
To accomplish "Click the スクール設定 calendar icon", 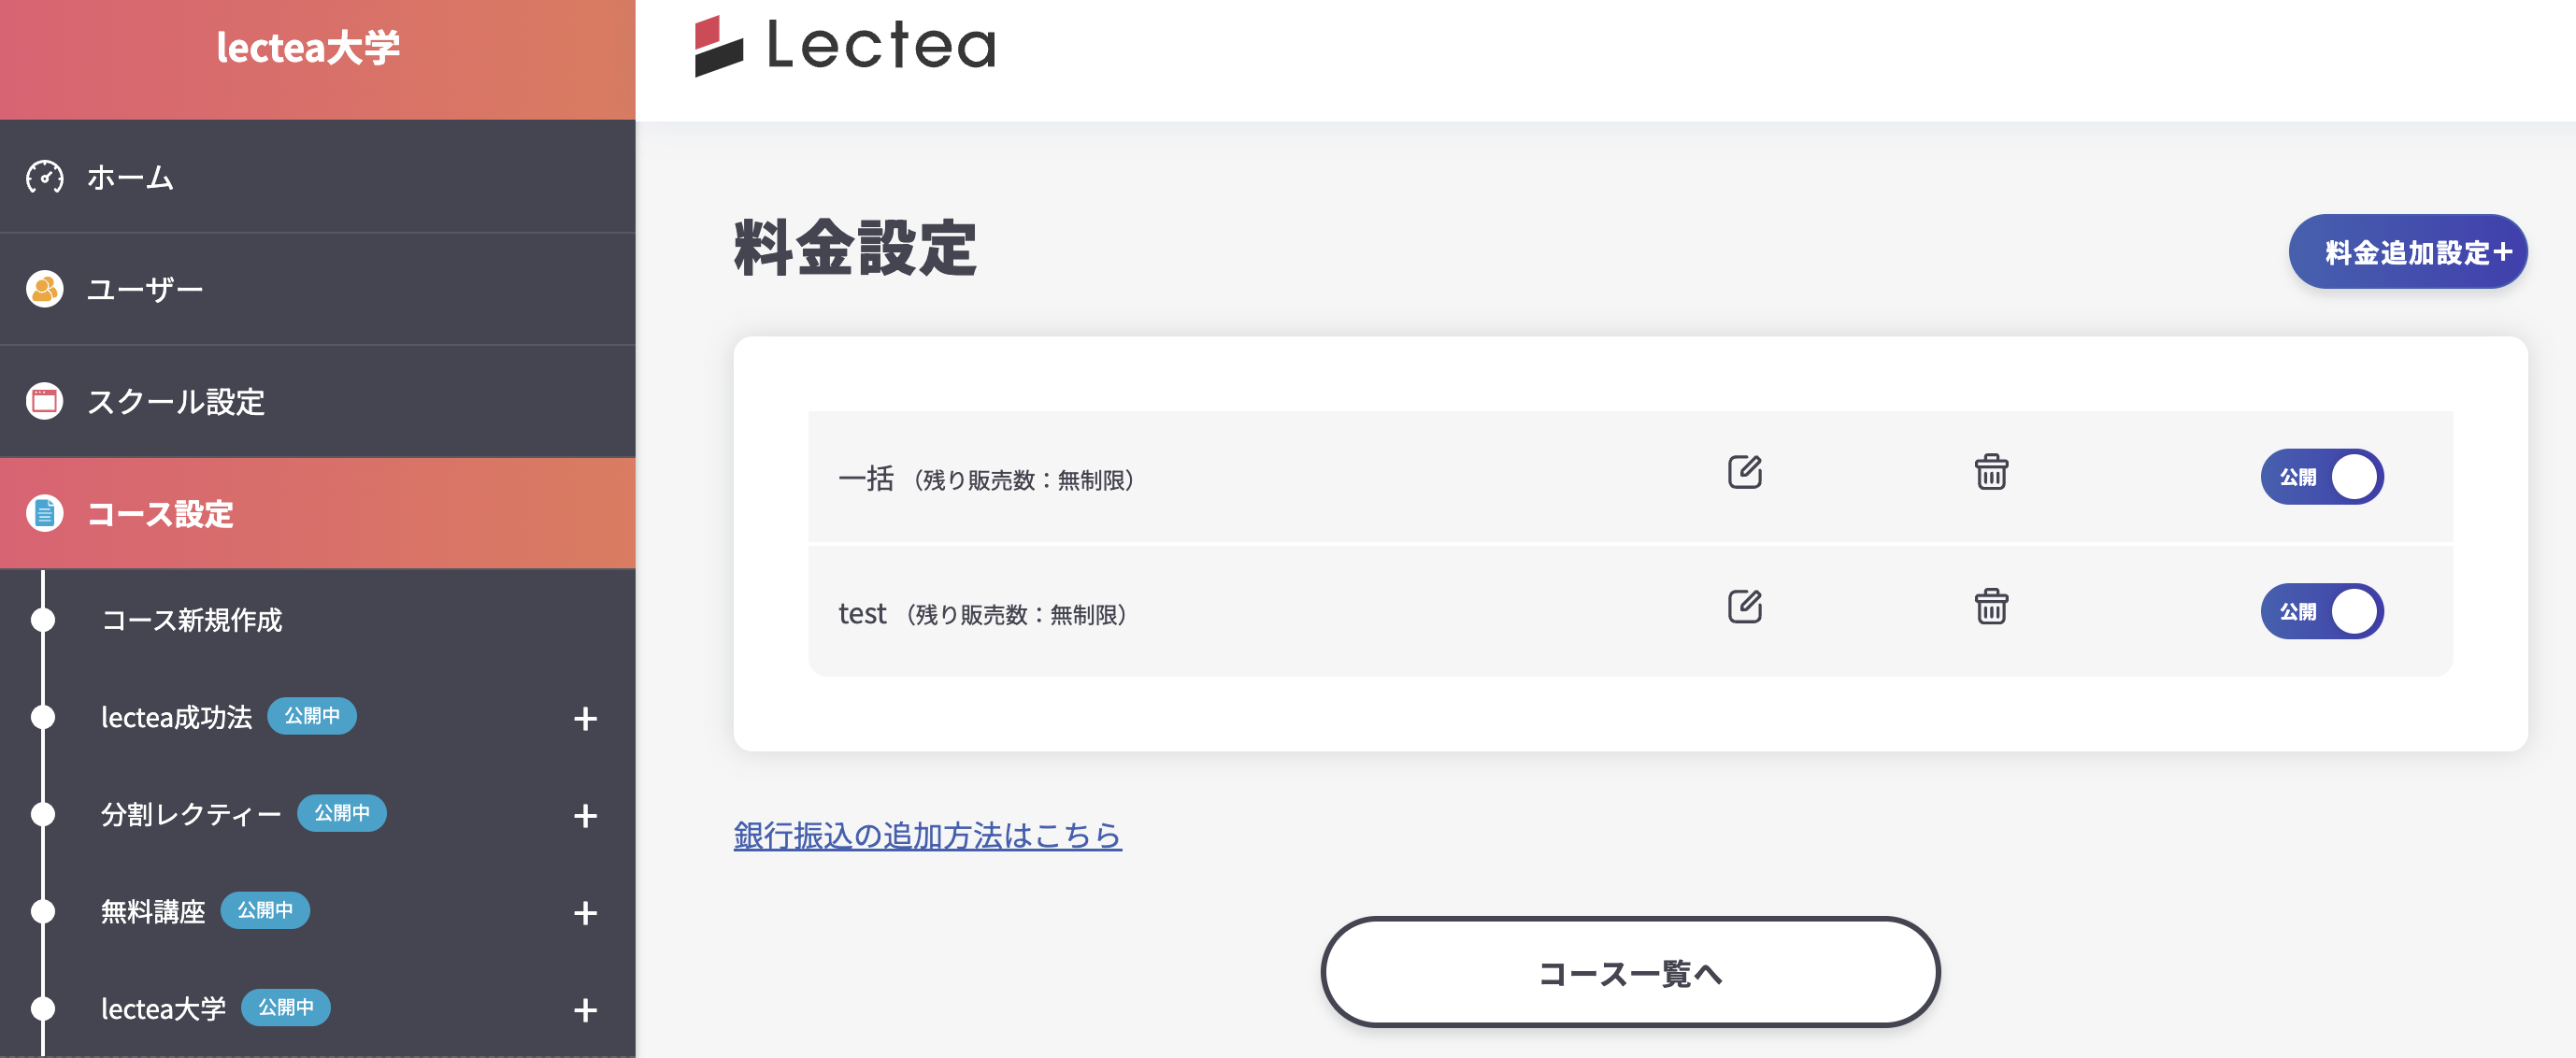I will [x=44, y=401].
